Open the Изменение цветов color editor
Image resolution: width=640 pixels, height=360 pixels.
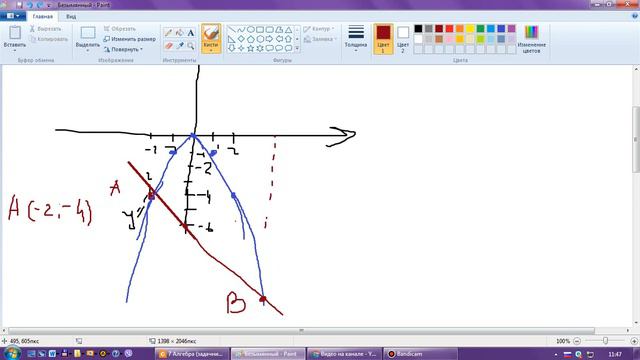click(531, 39)
